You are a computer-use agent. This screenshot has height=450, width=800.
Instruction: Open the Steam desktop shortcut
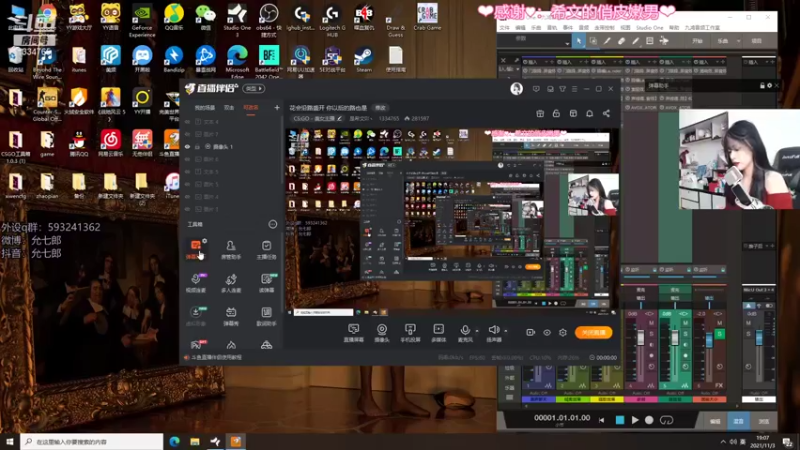point(364,59)
